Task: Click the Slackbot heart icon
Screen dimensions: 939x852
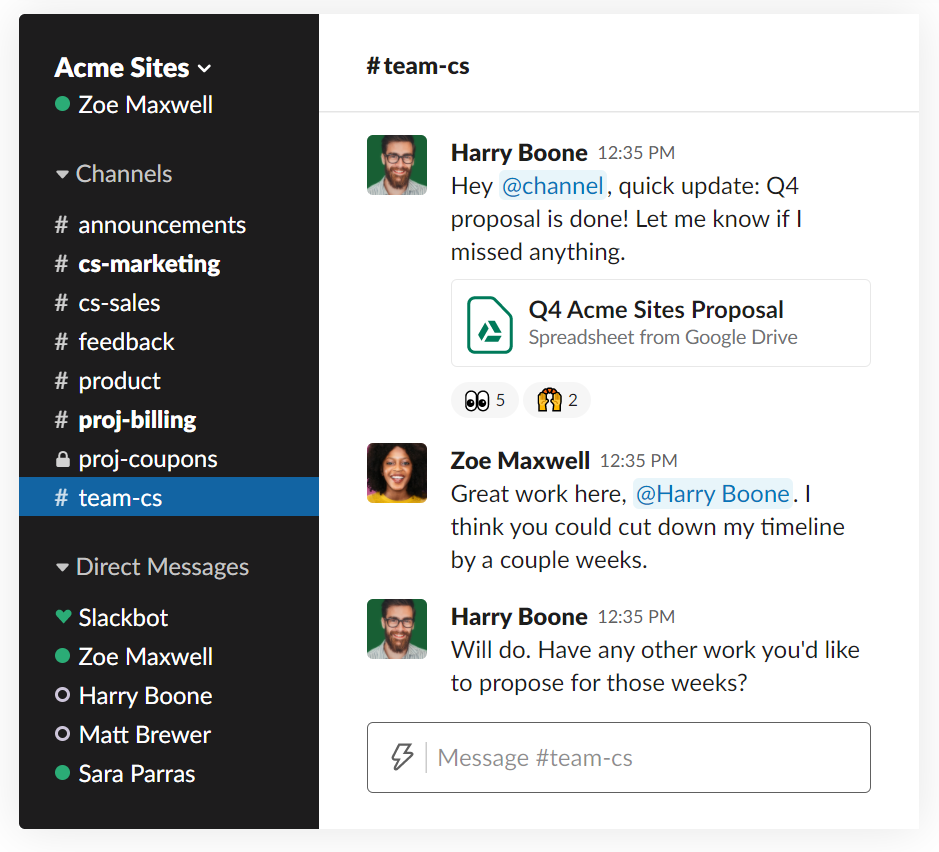Action: 63,616
